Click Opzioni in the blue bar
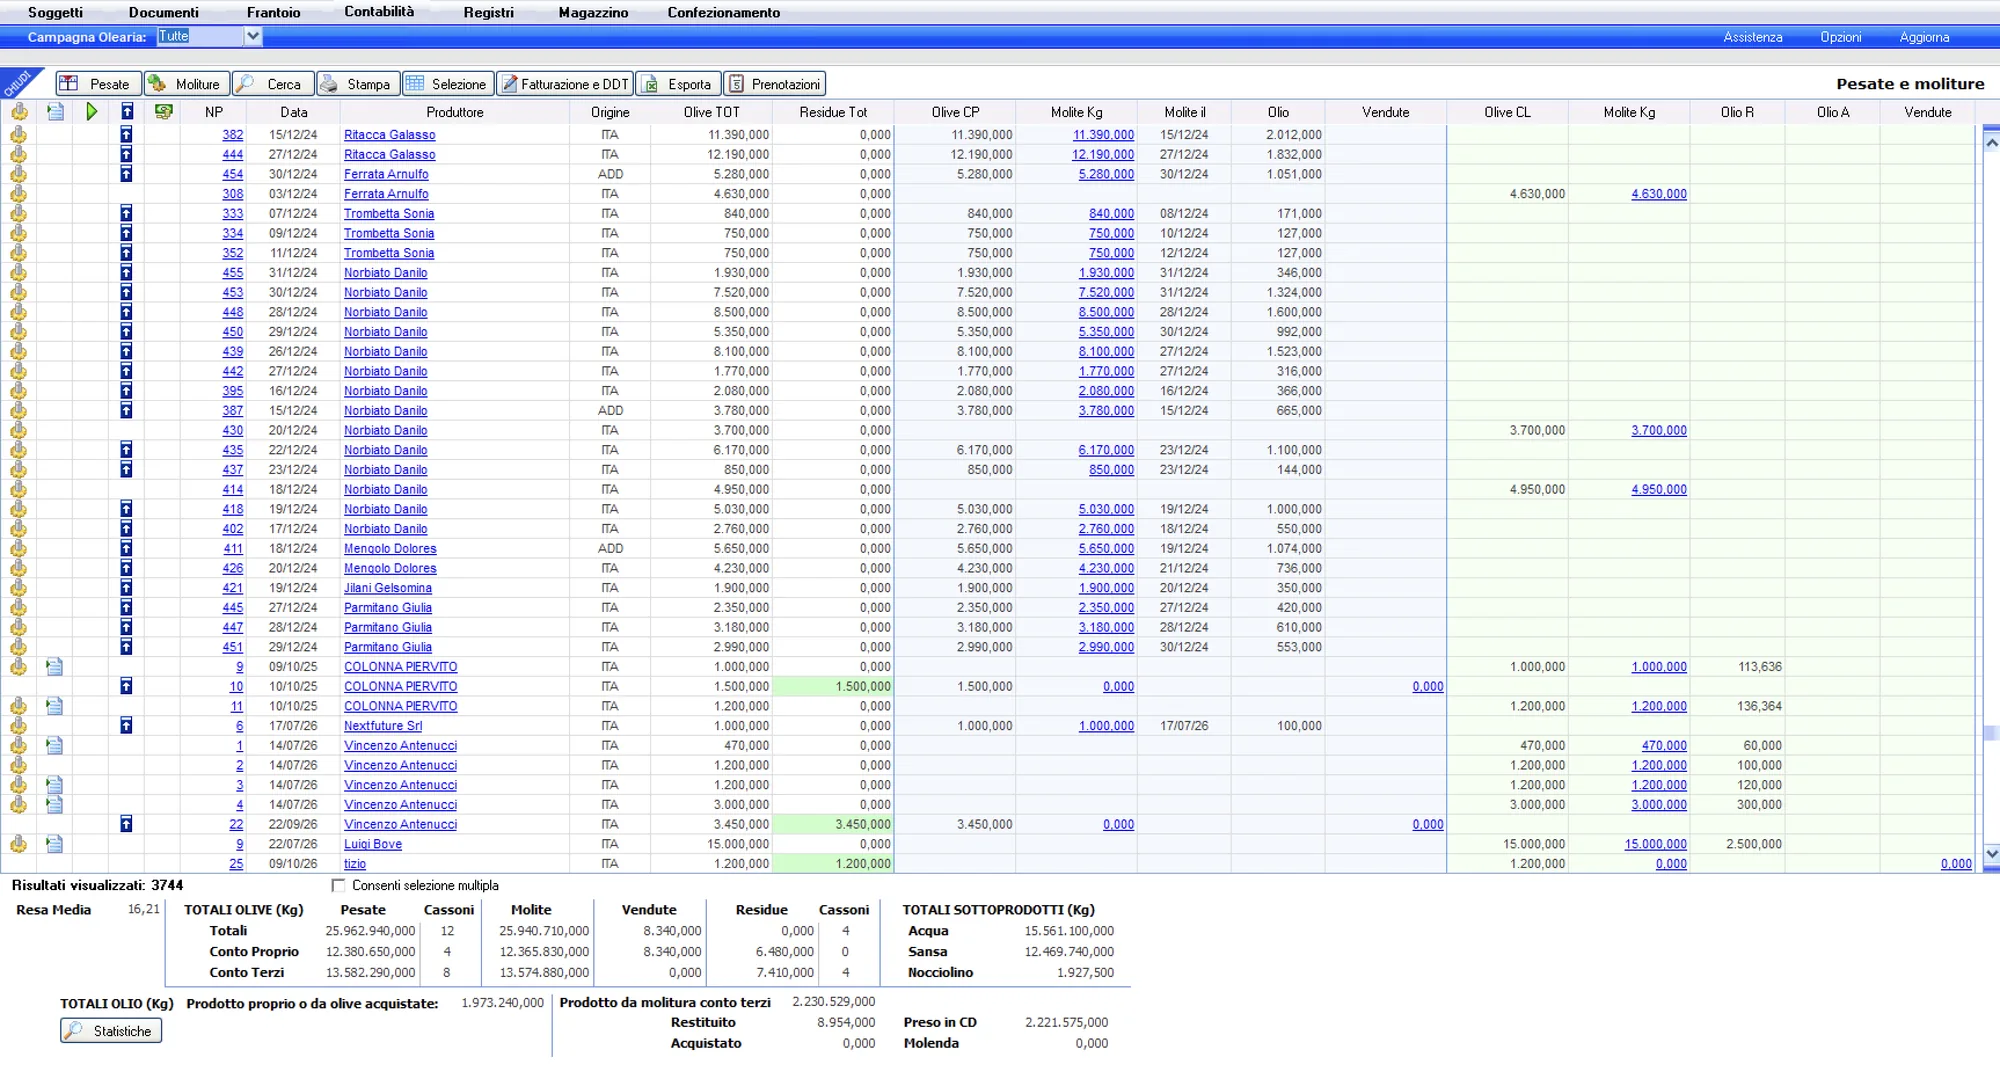The image size is (2000, 1068). [1840, 37]
